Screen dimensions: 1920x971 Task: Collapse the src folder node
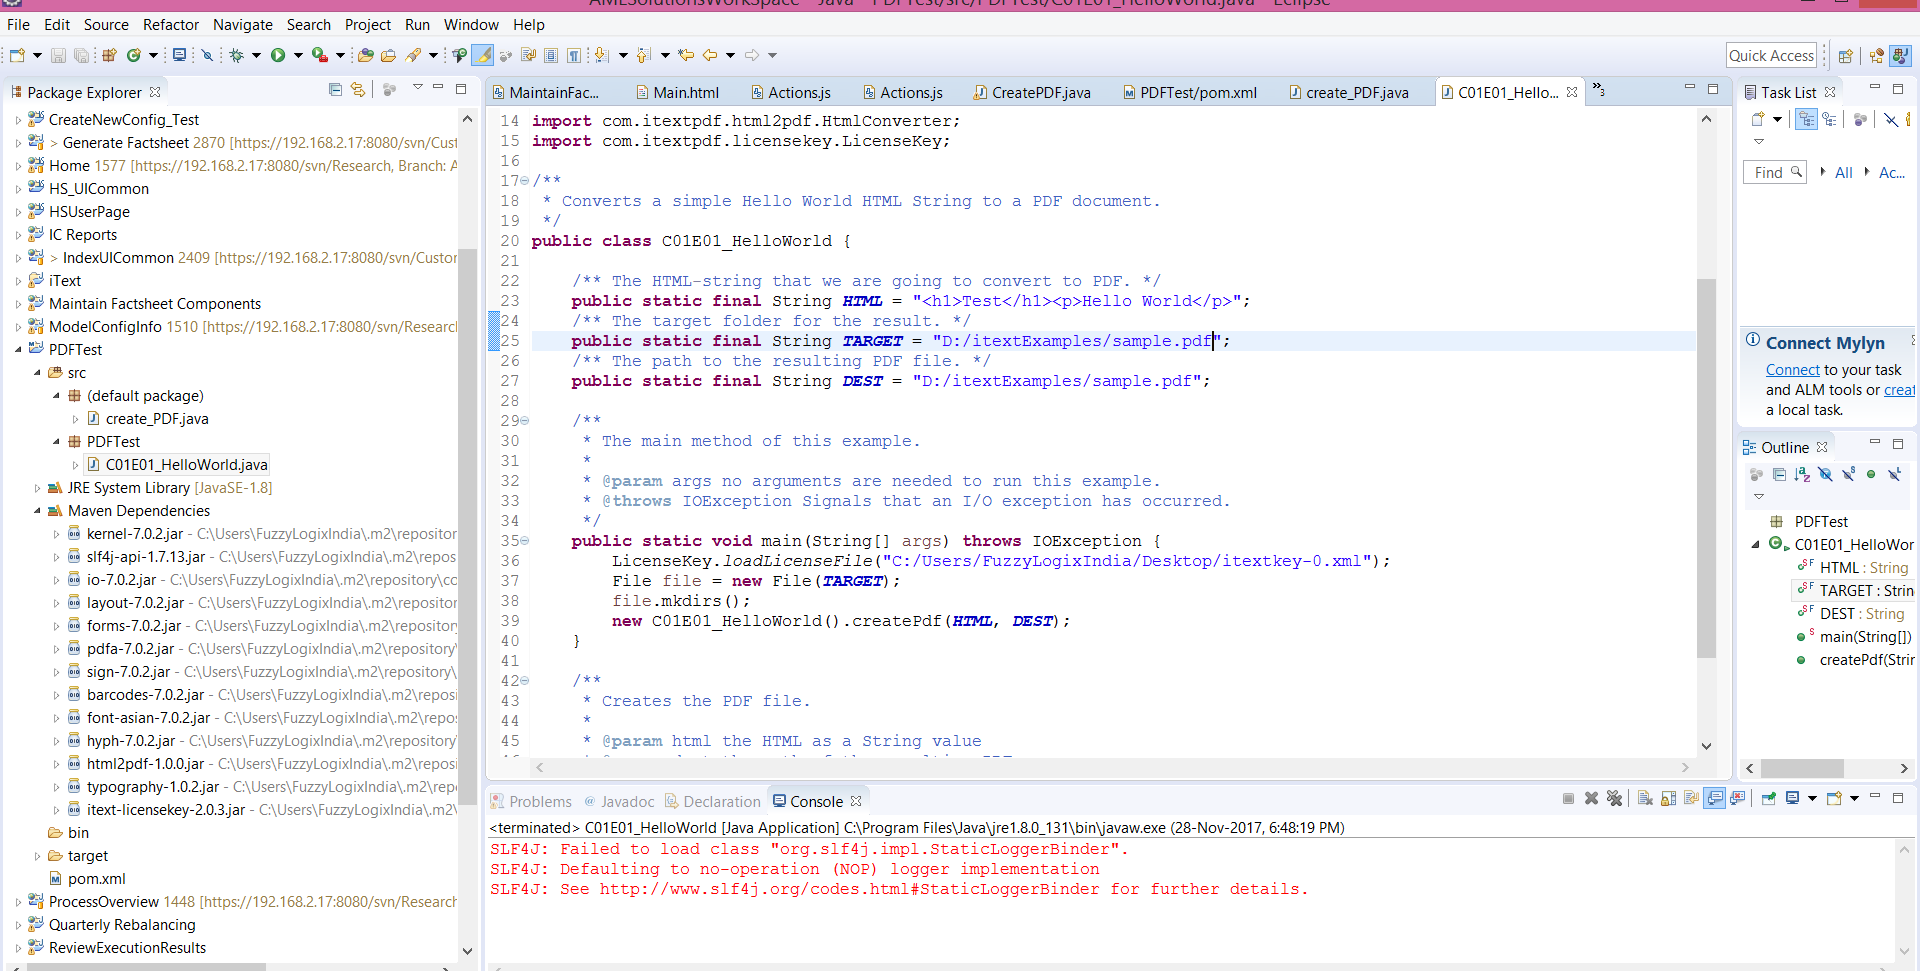tap(38, 373)
